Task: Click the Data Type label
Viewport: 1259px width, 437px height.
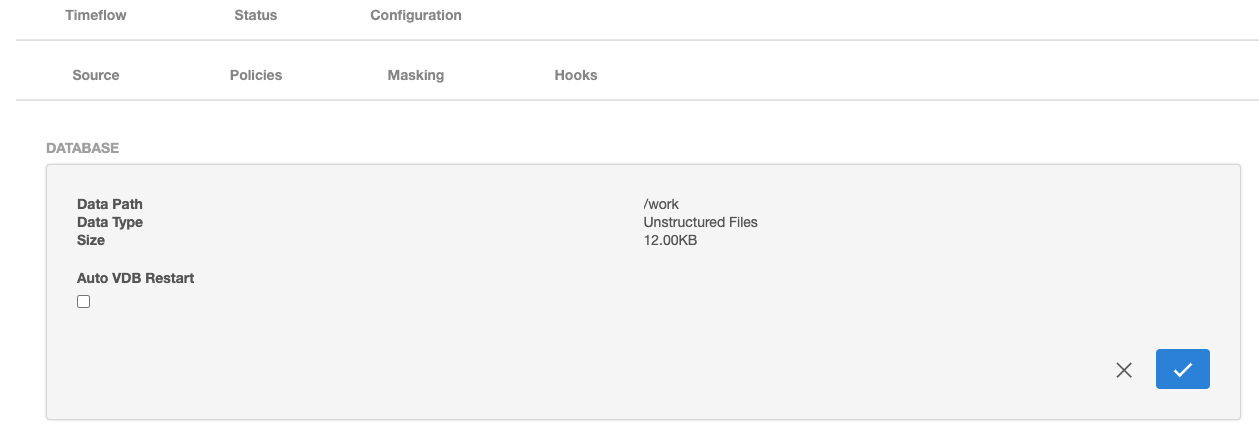Action: [110, 222]
